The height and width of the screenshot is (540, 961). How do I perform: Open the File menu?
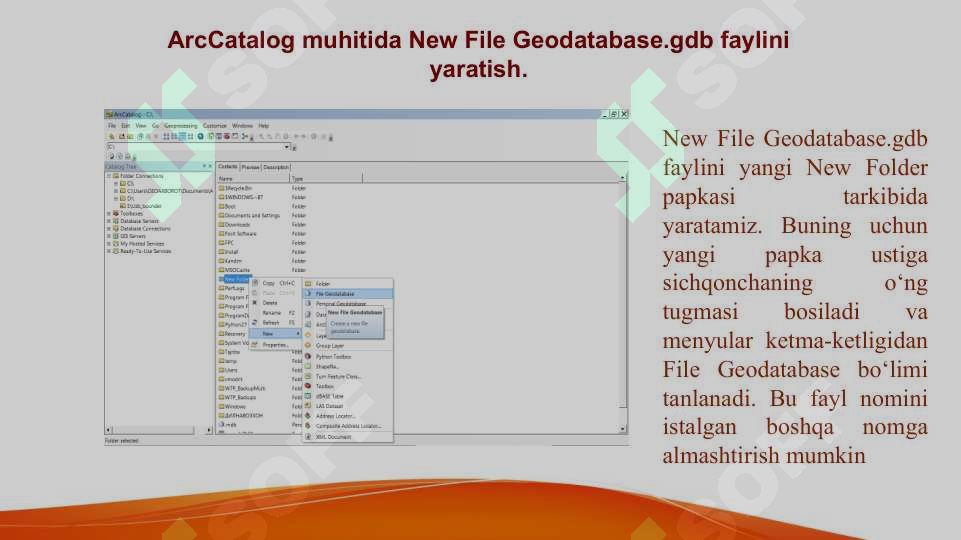coord(112,126)
